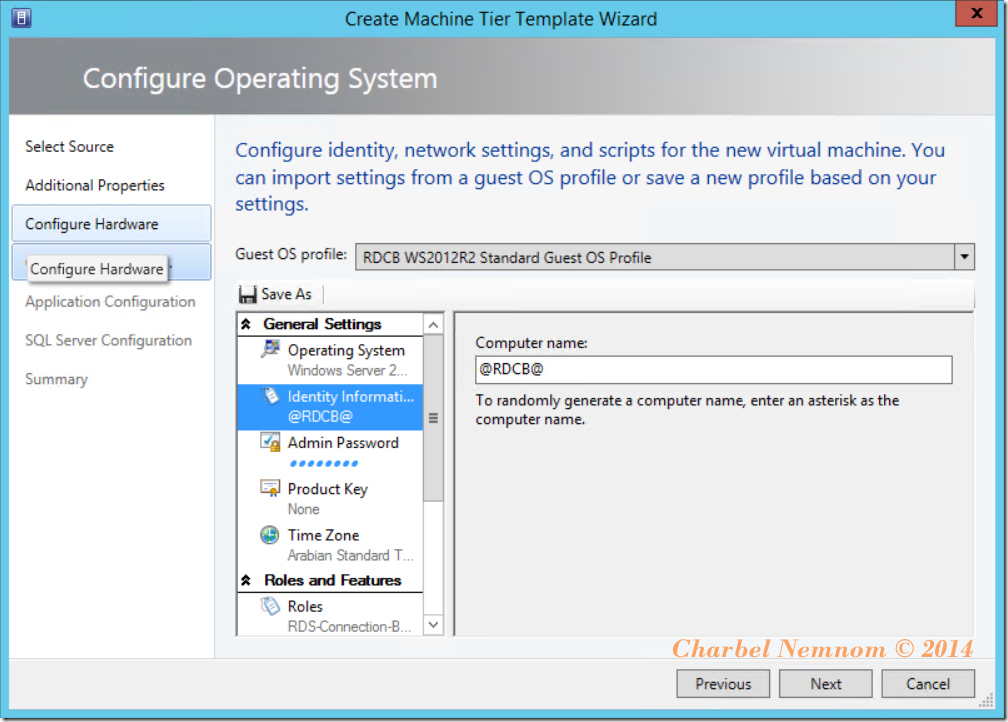Image resolution: width=1008 pixels, height=722 pixels.
Task: Click the Cancel button
Action: point(928,684)
